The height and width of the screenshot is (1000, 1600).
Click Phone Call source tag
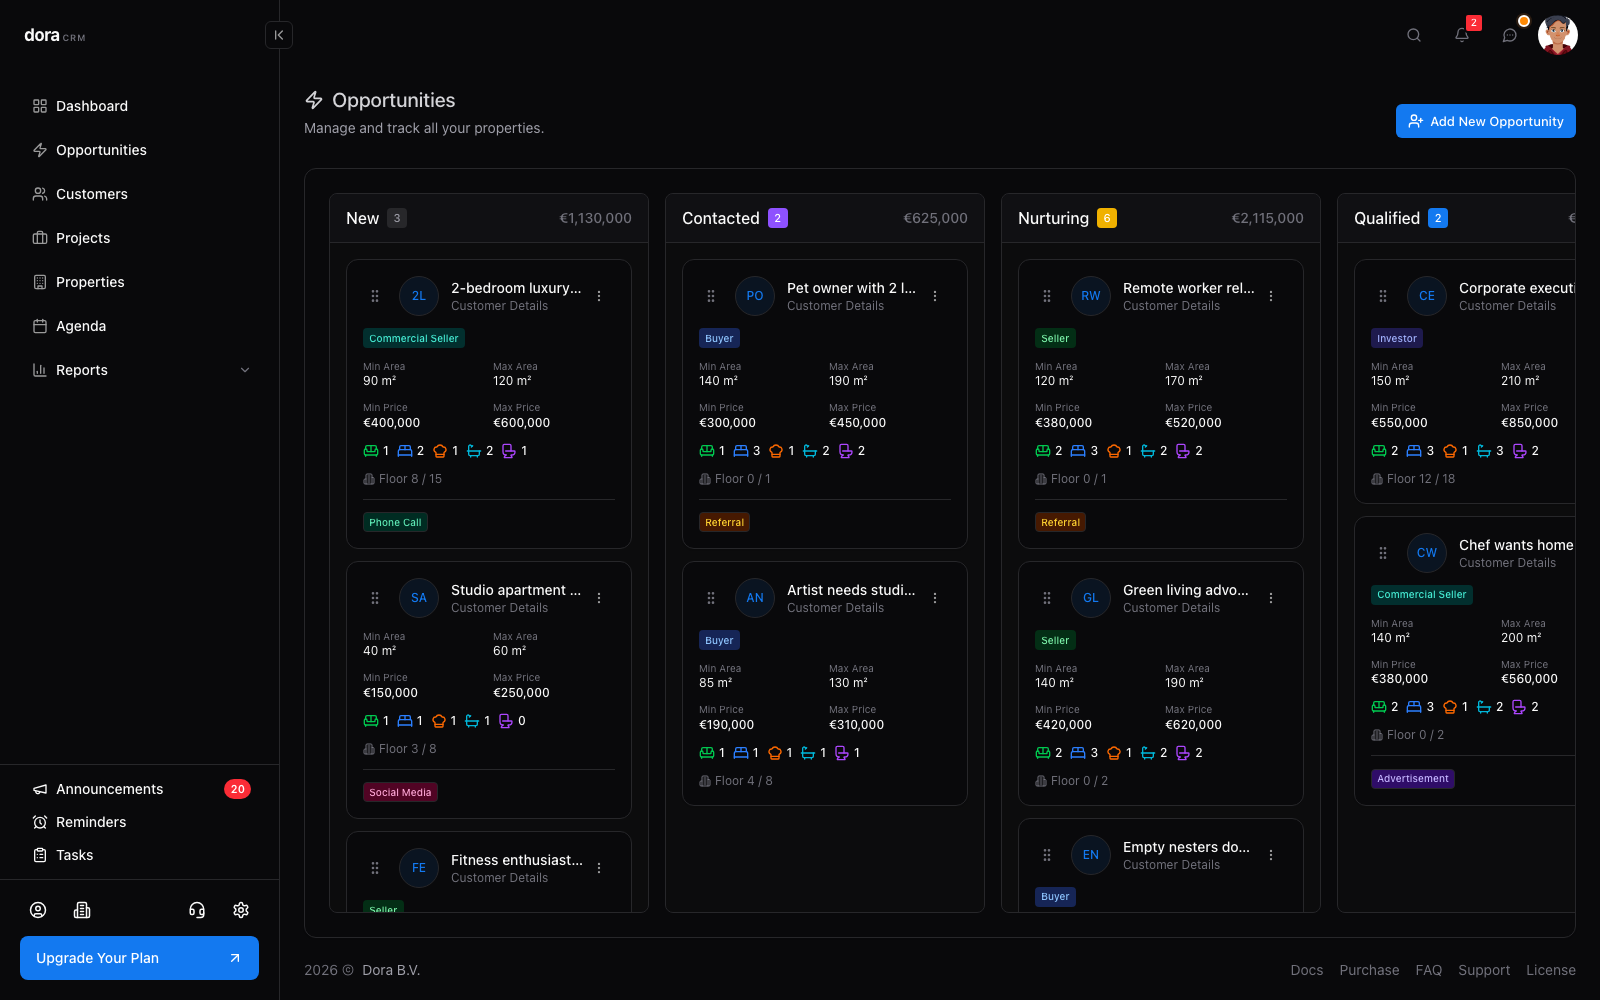pos(395,522)
